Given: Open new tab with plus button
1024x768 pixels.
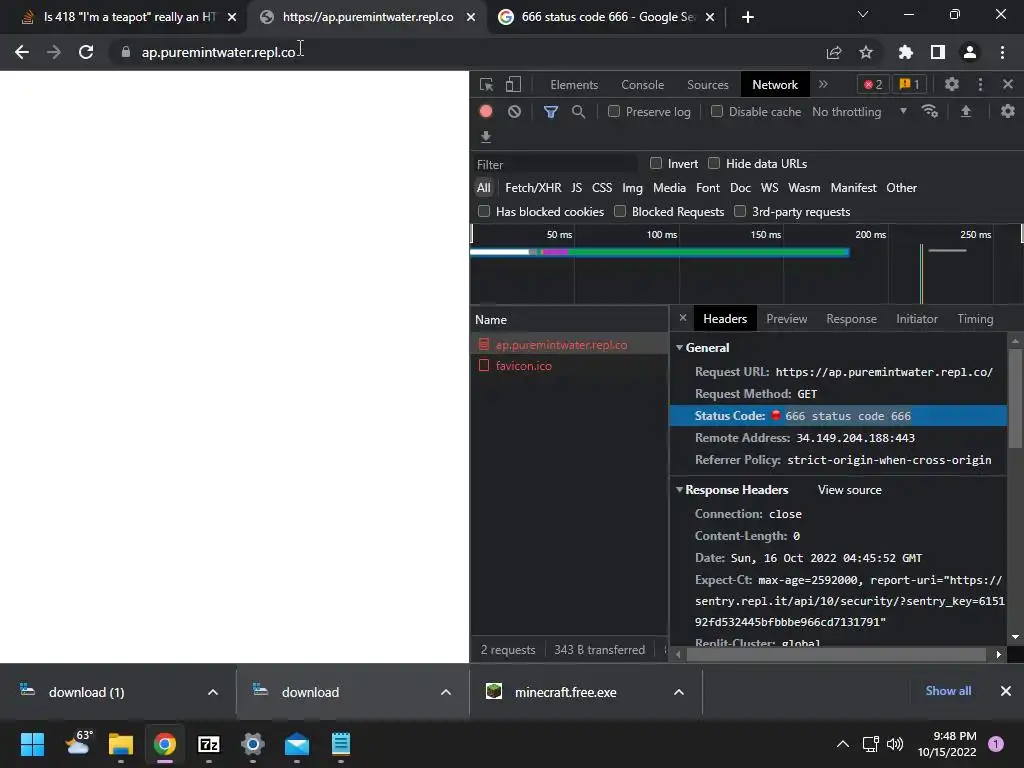Looking at the screenshot, I should coord(748,17).
